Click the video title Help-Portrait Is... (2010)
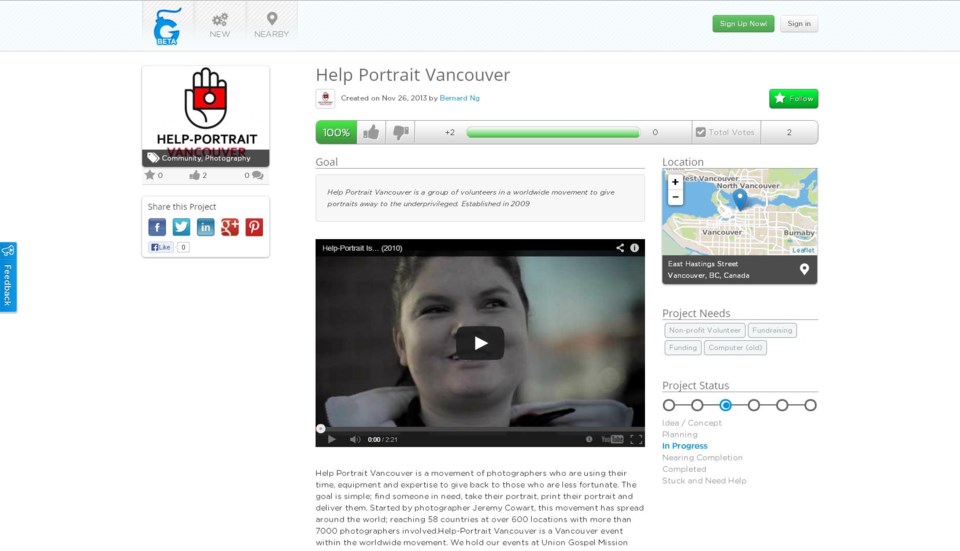This screenshot has height=551, width=960. (x=362, y=248)
